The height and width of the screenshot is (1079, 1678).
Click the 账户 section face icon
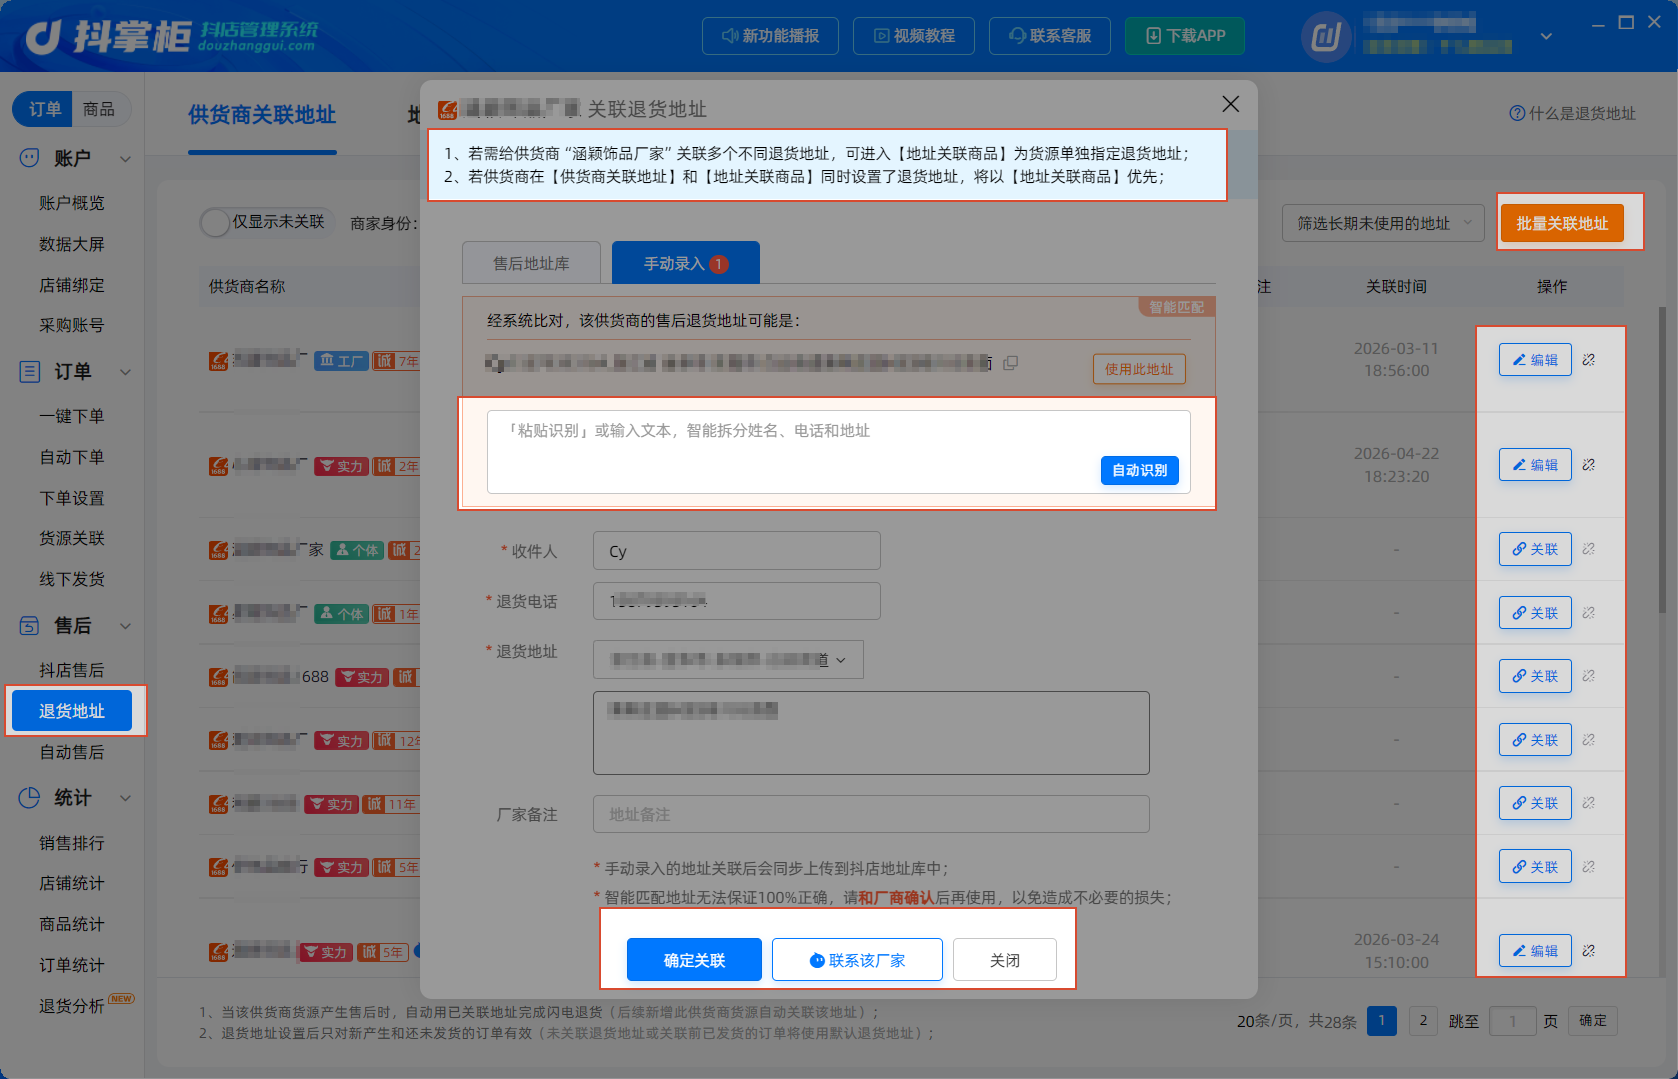coord(30,158)
